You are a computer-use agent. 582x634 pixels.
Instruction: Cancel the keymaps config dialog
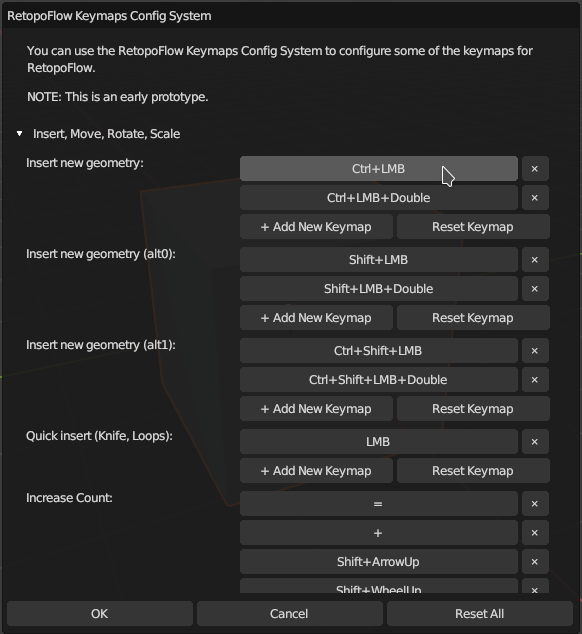pyautogui.click(x=289, y=614)
